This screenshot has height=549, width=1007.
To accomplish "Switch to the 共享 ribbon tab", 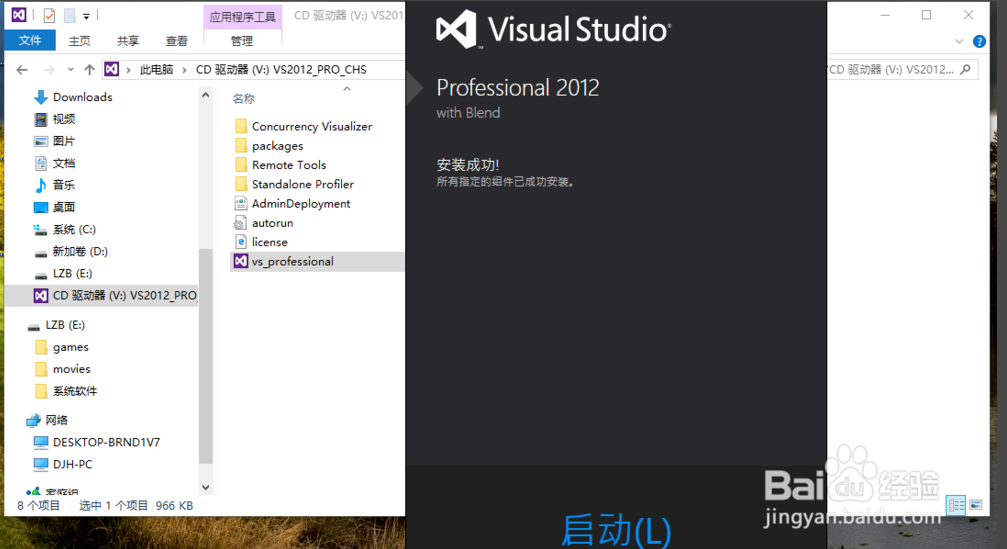I will pyautogui.click(x=128, y=40).
